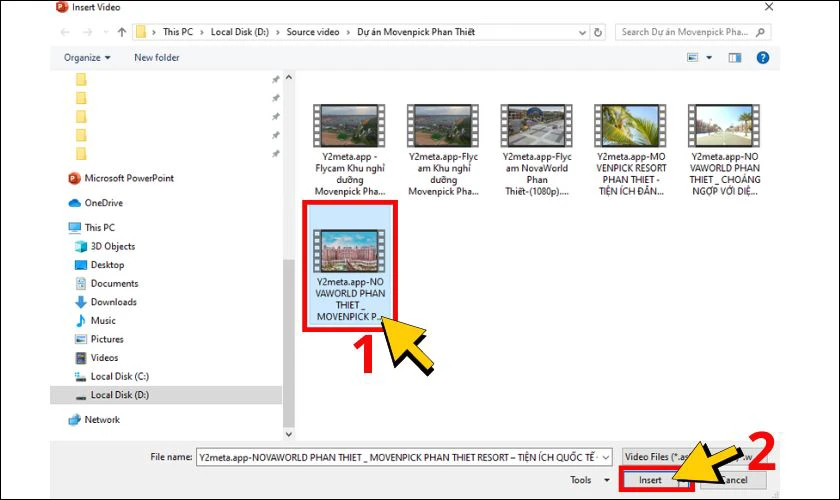Open the Help question mark icon

pos(763,57)
